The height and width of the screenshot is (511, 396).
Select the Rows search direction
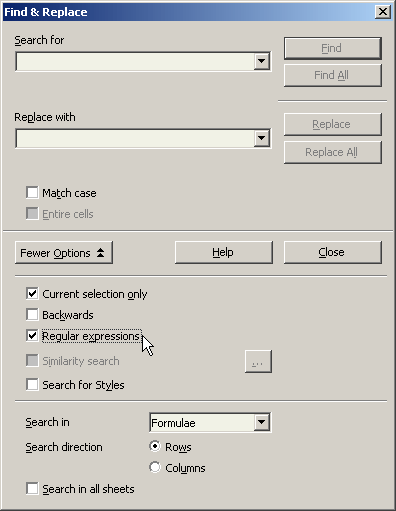(x=155, y=446)
